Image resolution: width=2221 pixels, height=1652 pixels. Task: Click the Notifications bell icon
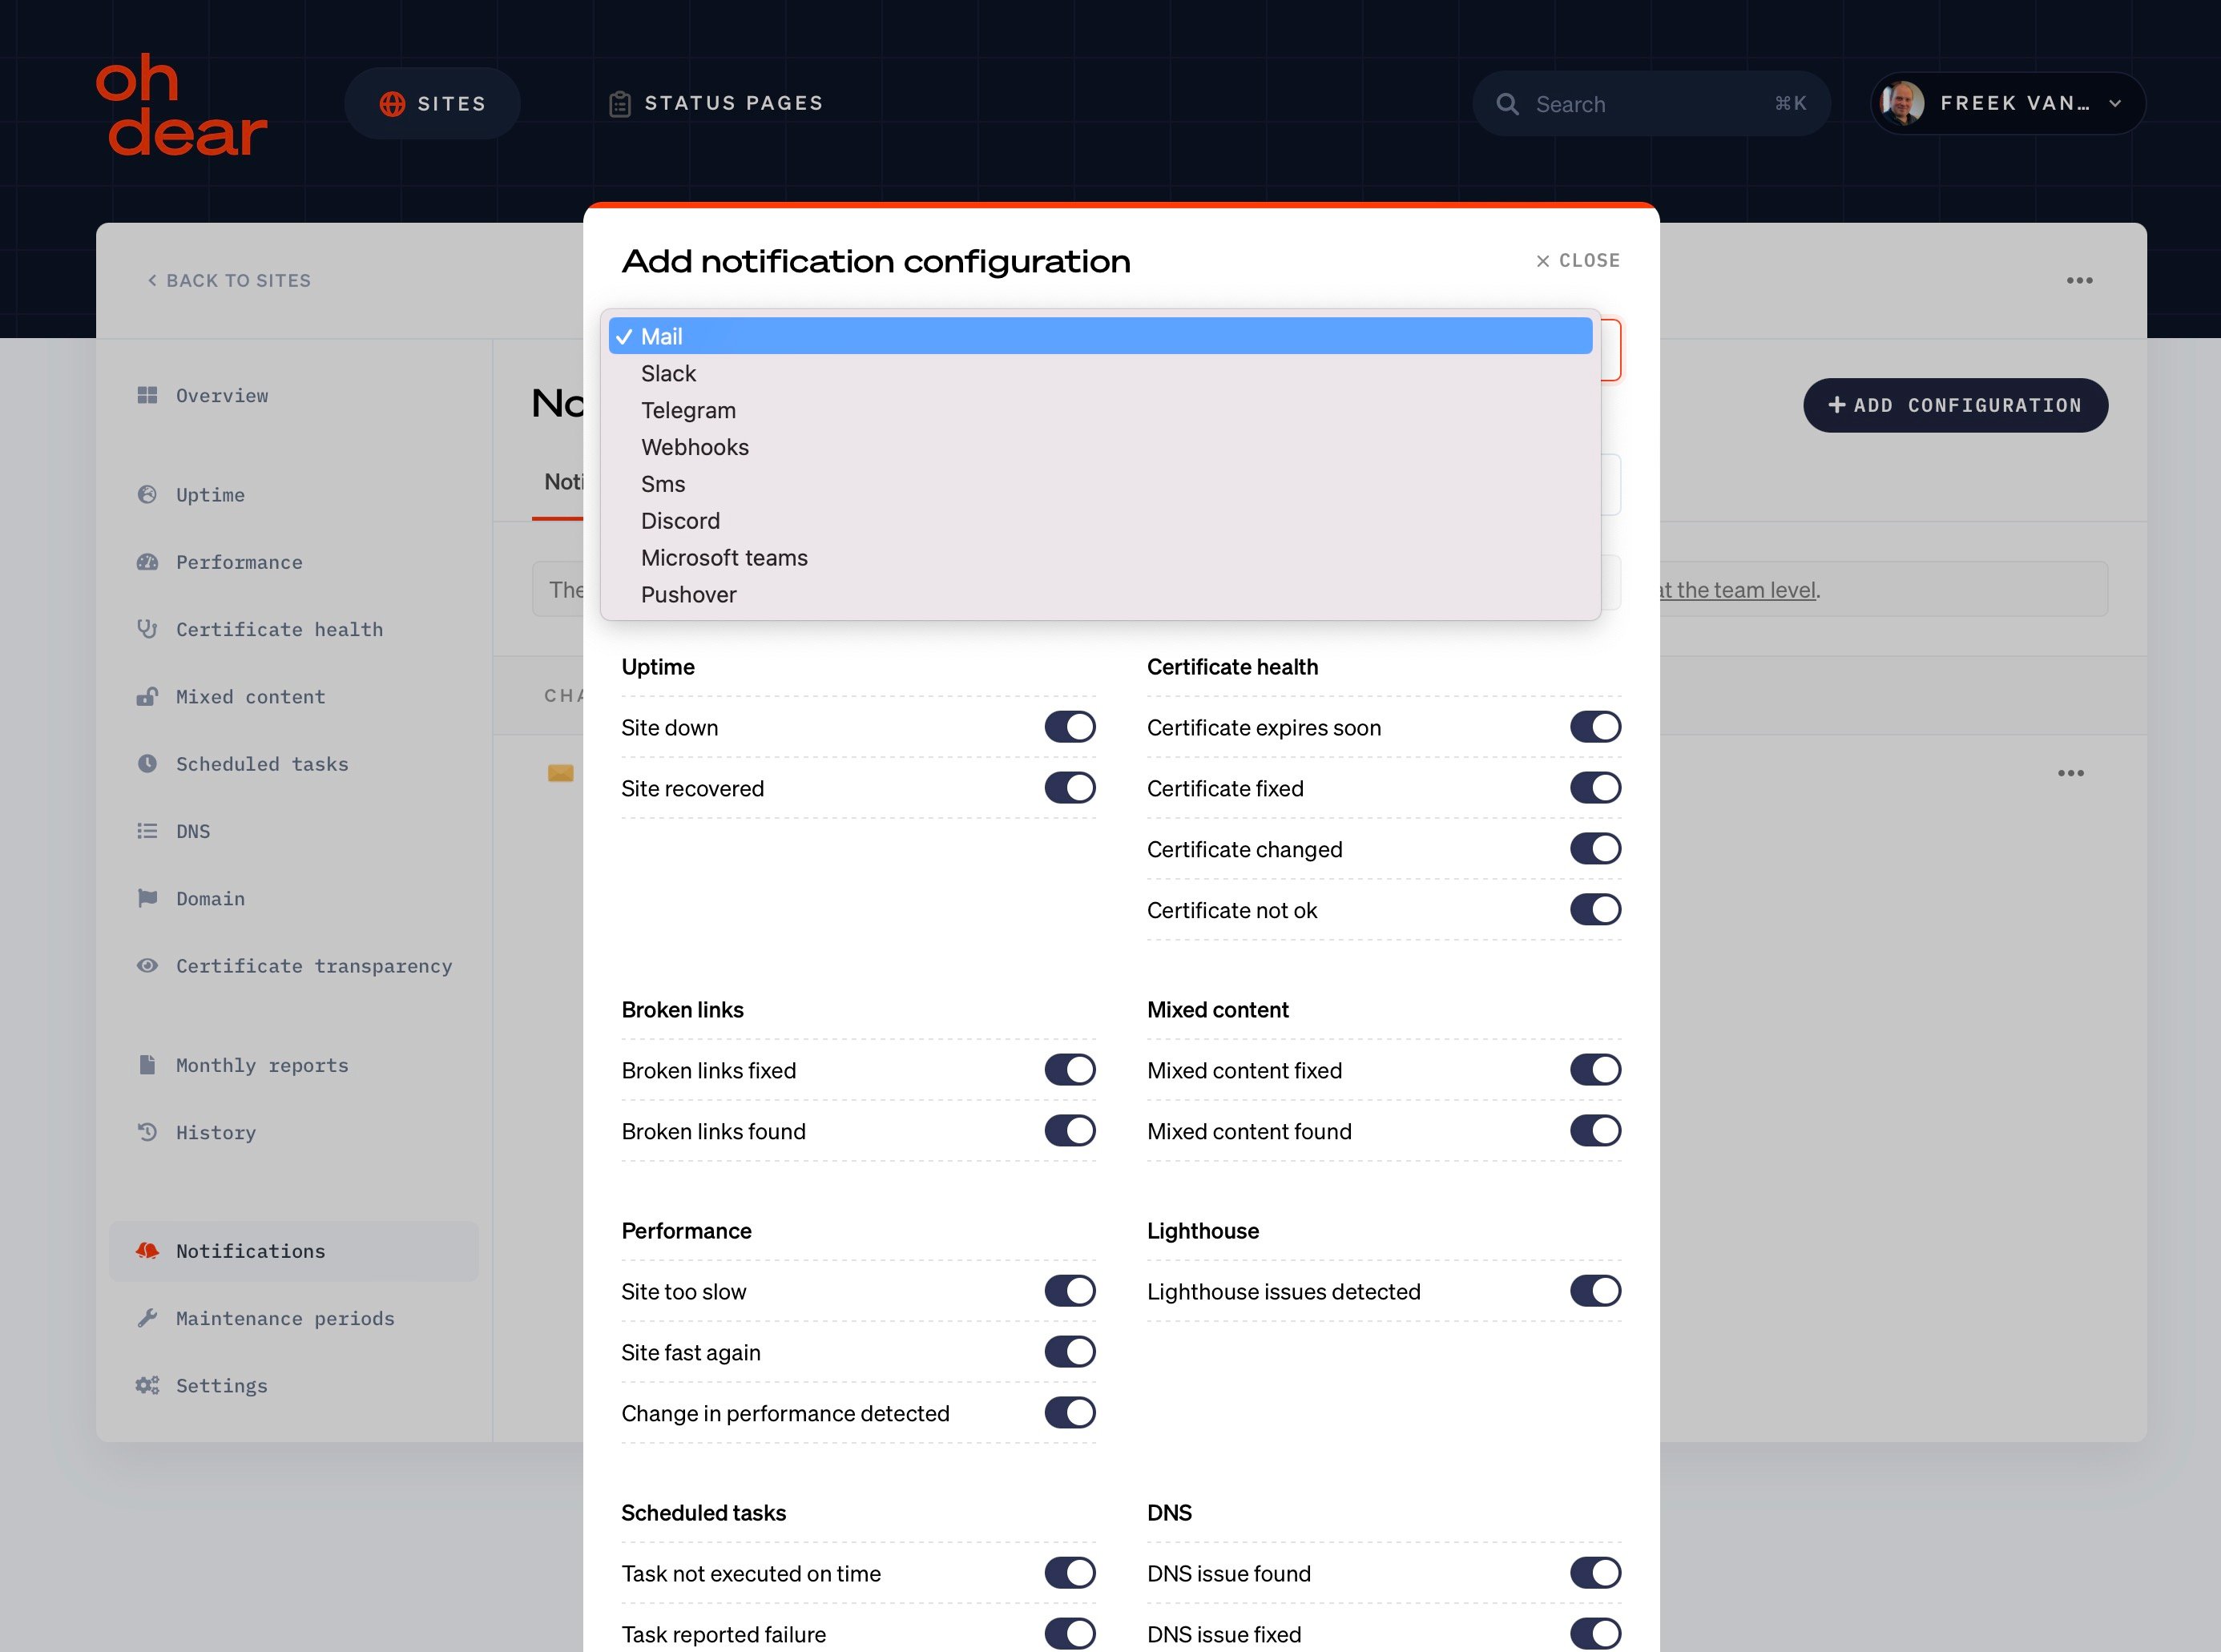point(147,1250)
